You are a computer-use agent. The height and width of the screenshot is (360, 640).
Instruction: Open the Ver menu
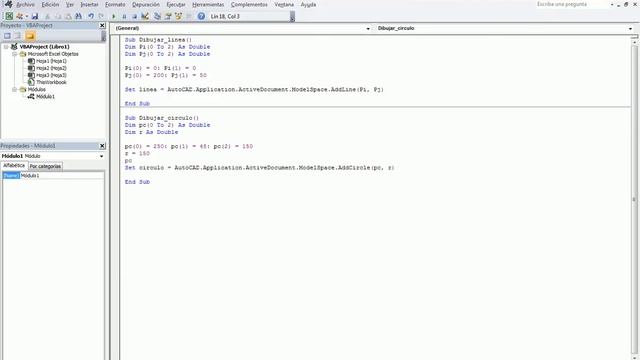tap(70, 4)
